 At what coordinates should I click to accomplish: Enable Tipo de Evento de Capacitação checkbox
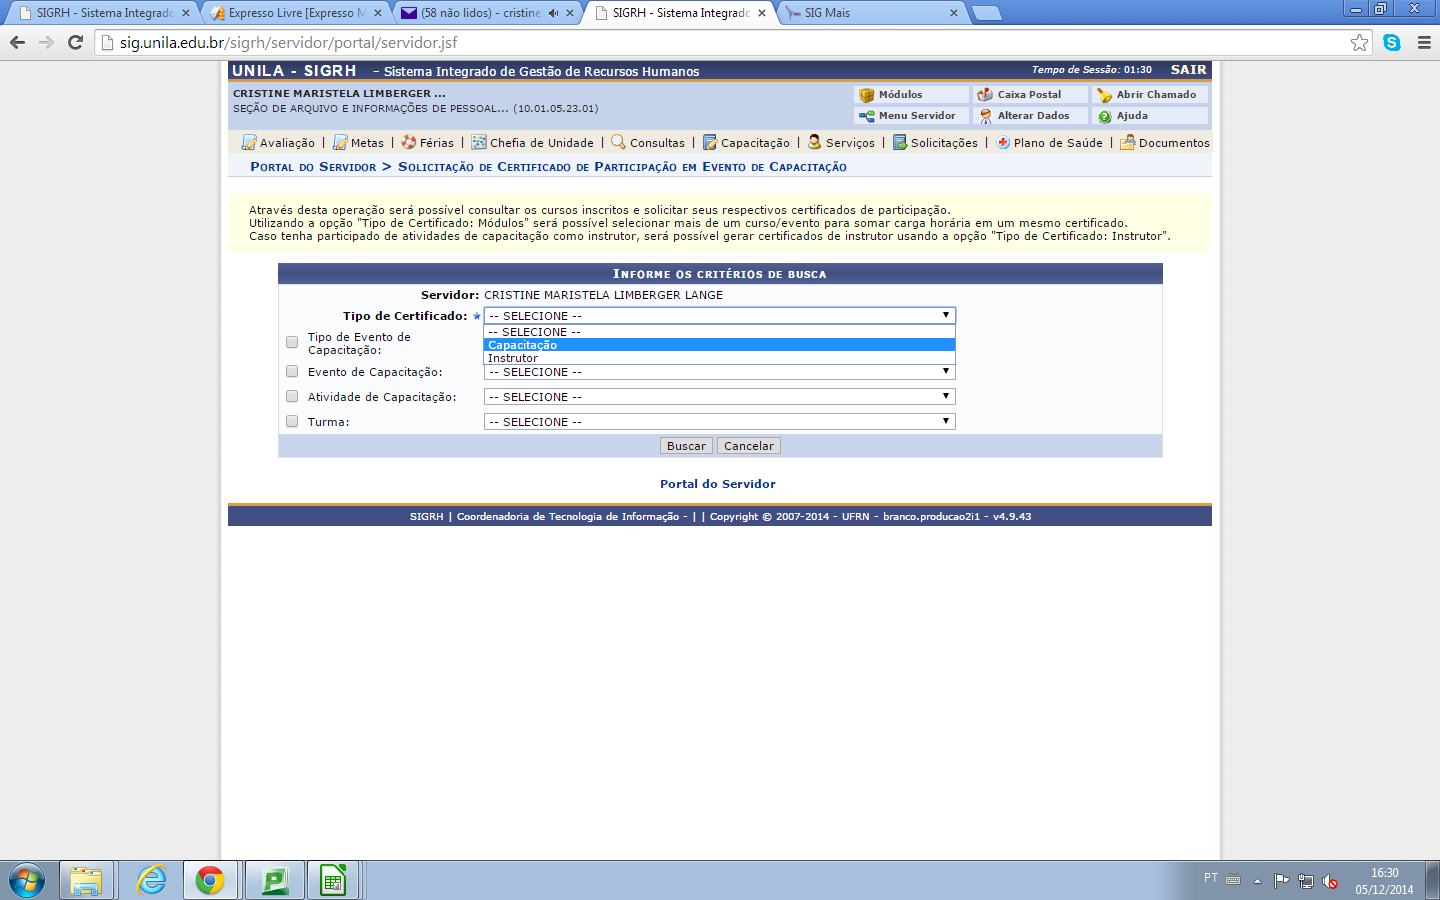pyautogui.click(x=292, y=342)
